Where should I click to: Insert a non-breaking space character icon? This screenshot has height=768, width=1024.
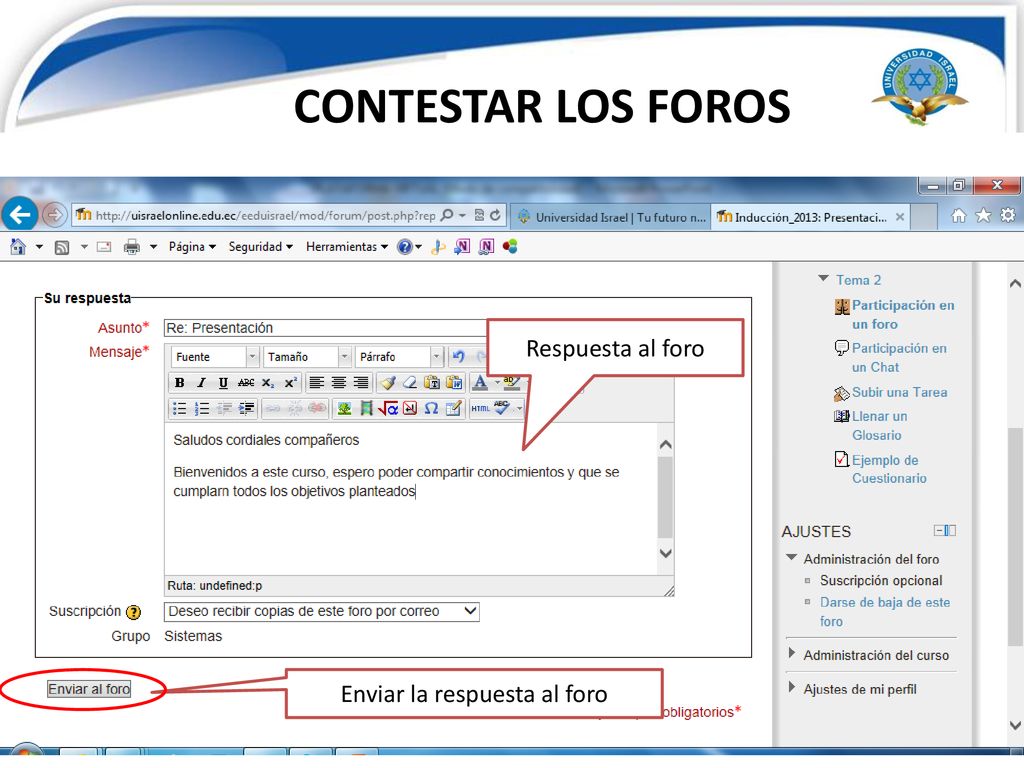click(409, 409)
